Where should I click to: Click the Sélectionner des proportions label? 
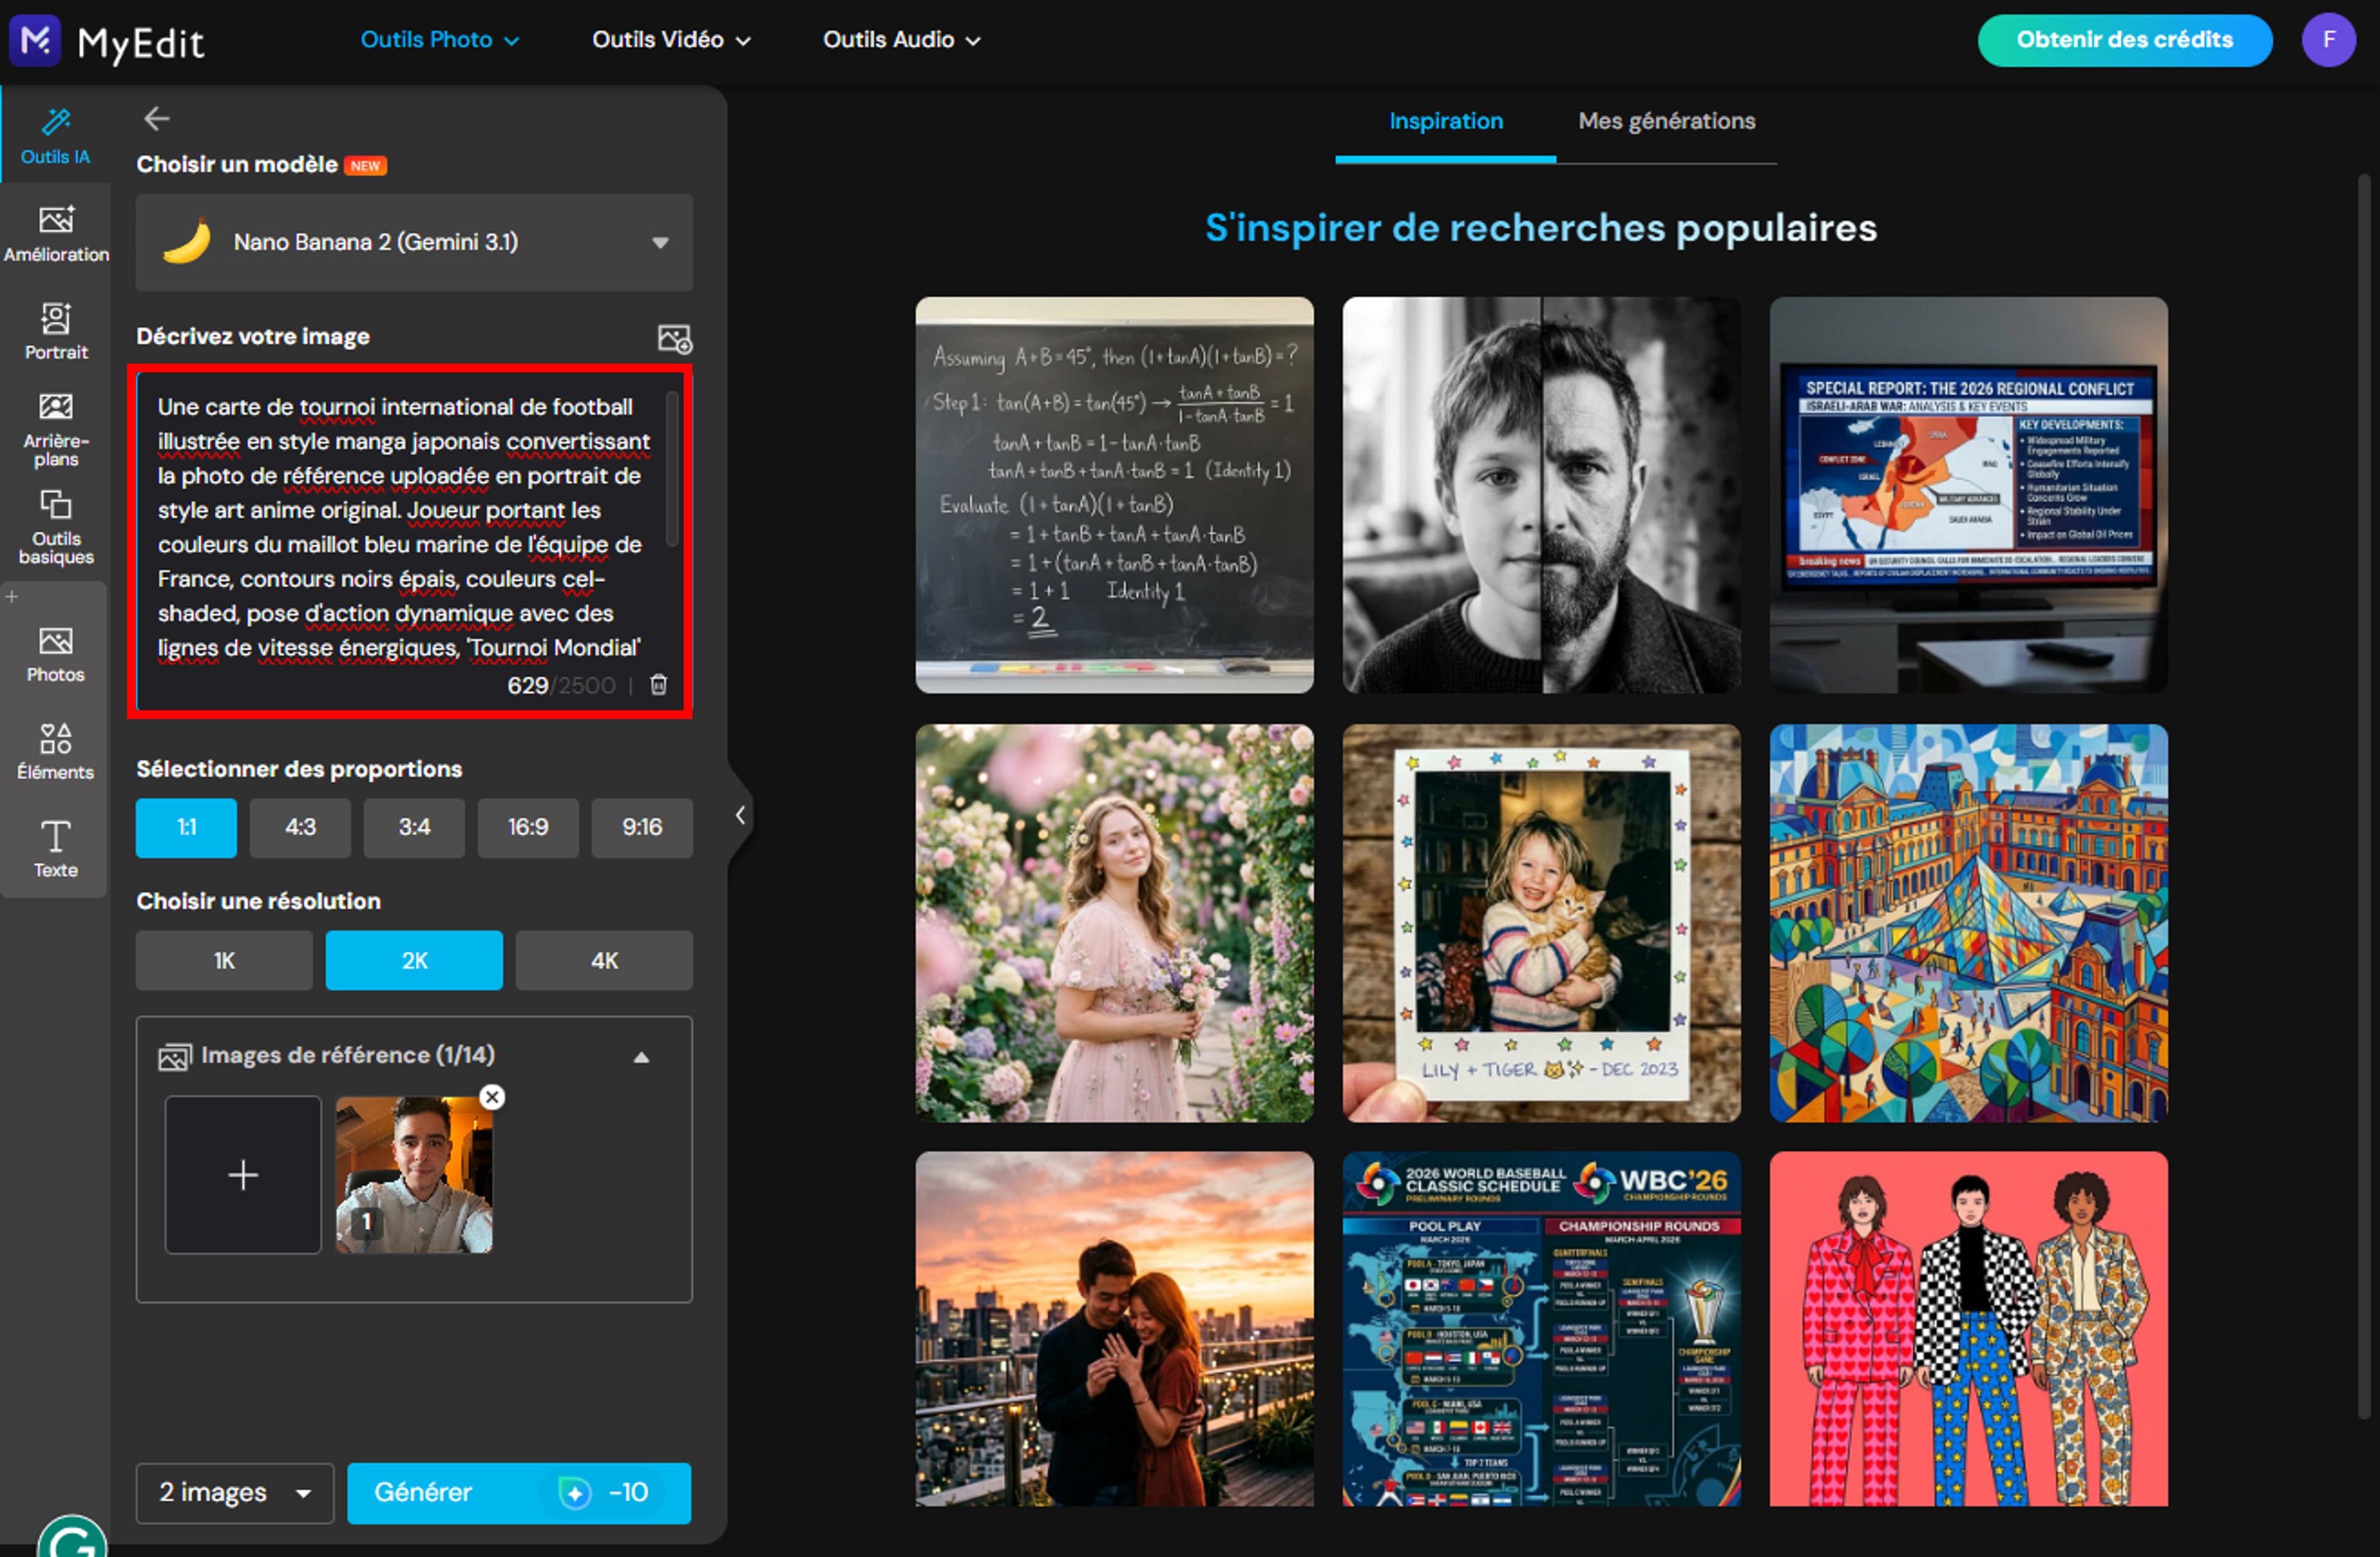point(299,769)
